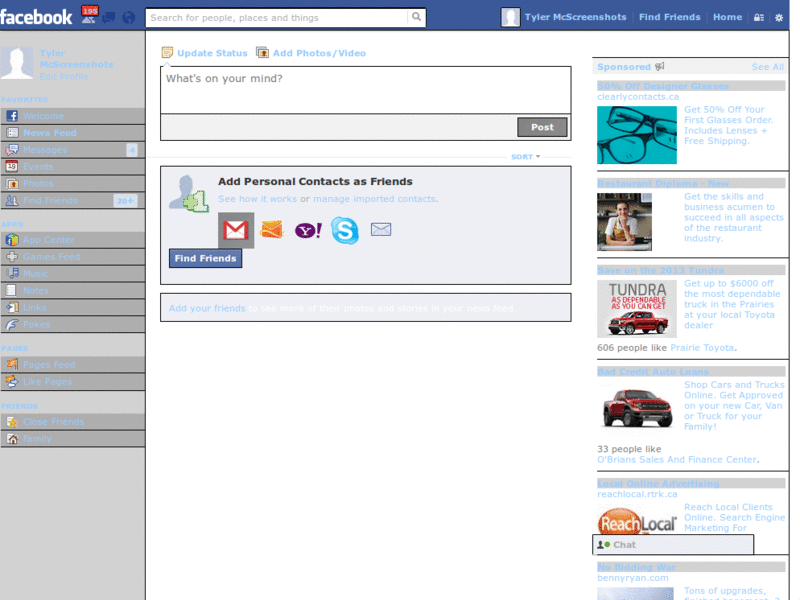Open Family list in sidebar

click(x=72, y=438)
